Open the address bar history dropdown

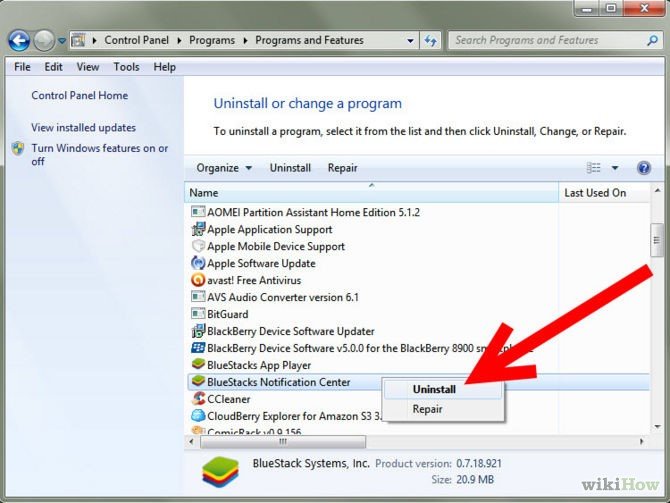pyautogui.click(x=410, y=41)
